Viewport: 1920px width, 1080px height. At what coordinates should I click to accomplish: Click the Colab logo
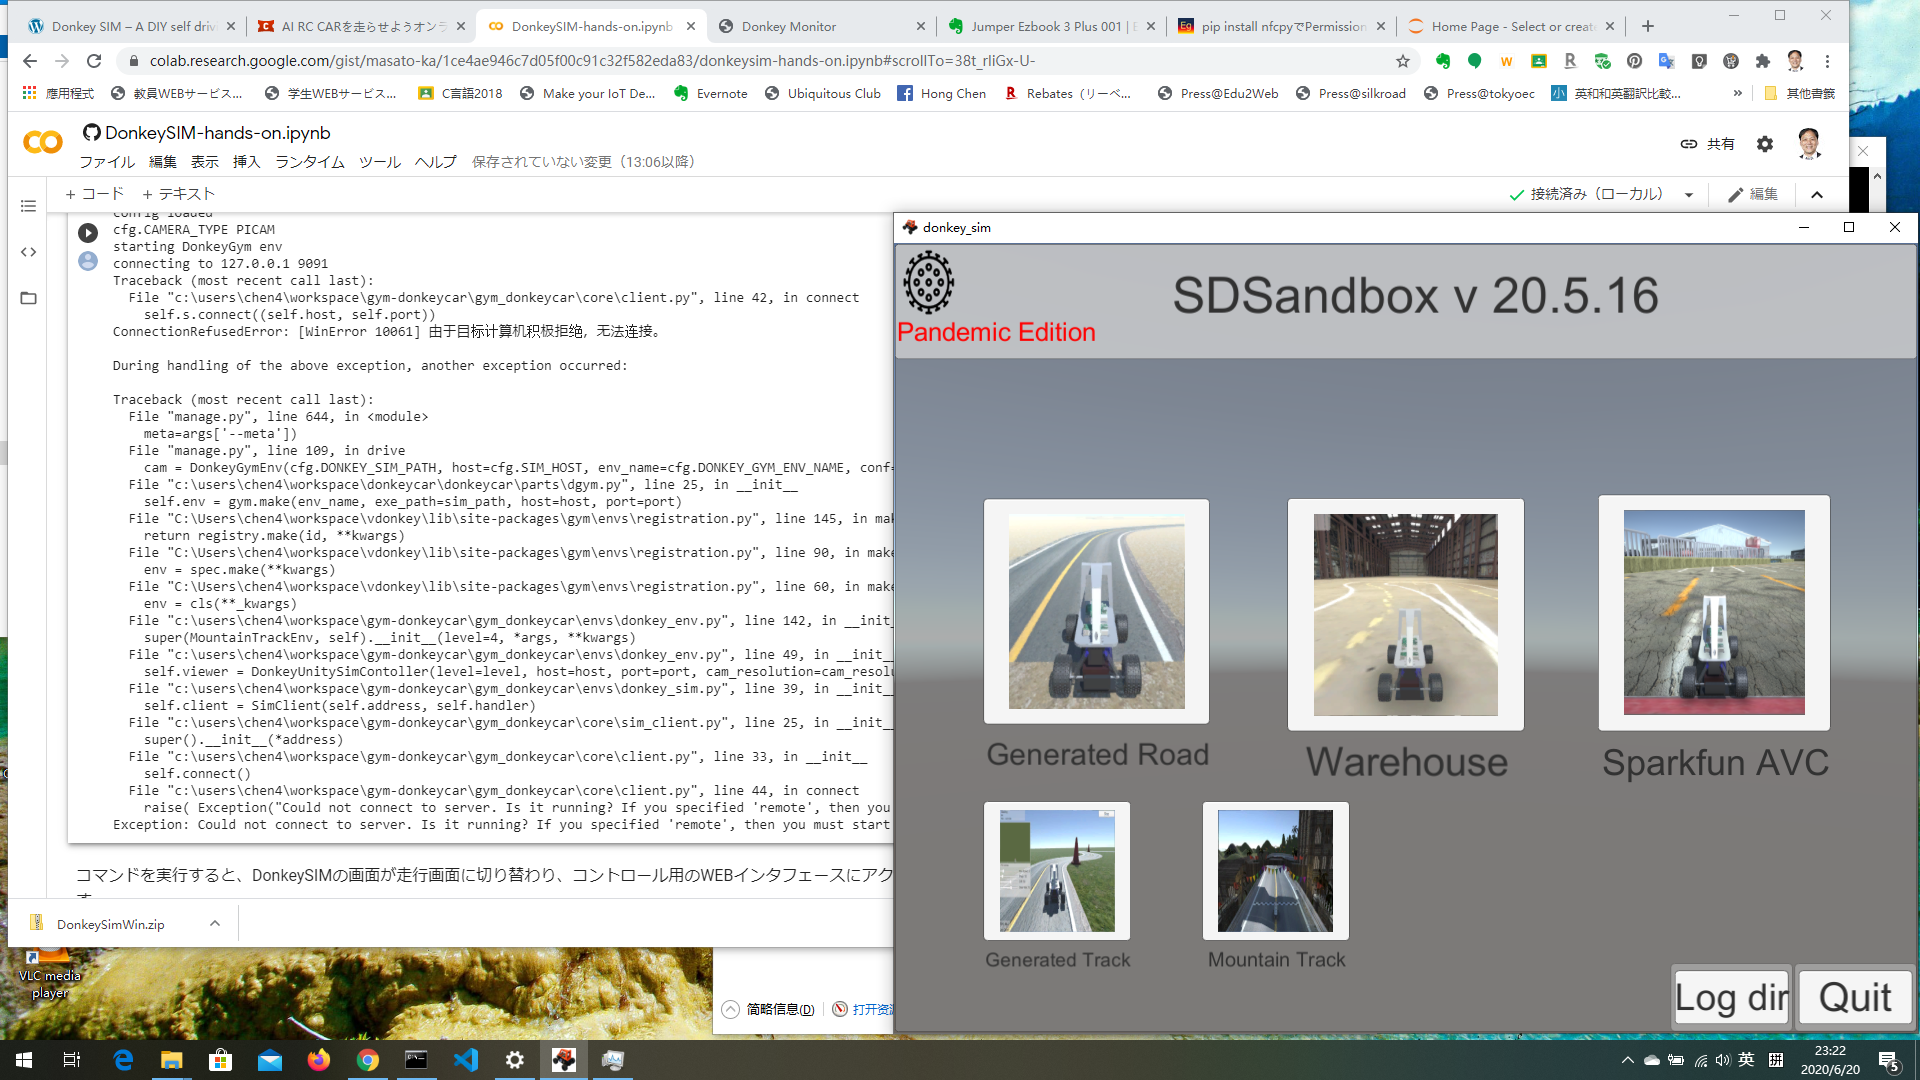[42, 143]
